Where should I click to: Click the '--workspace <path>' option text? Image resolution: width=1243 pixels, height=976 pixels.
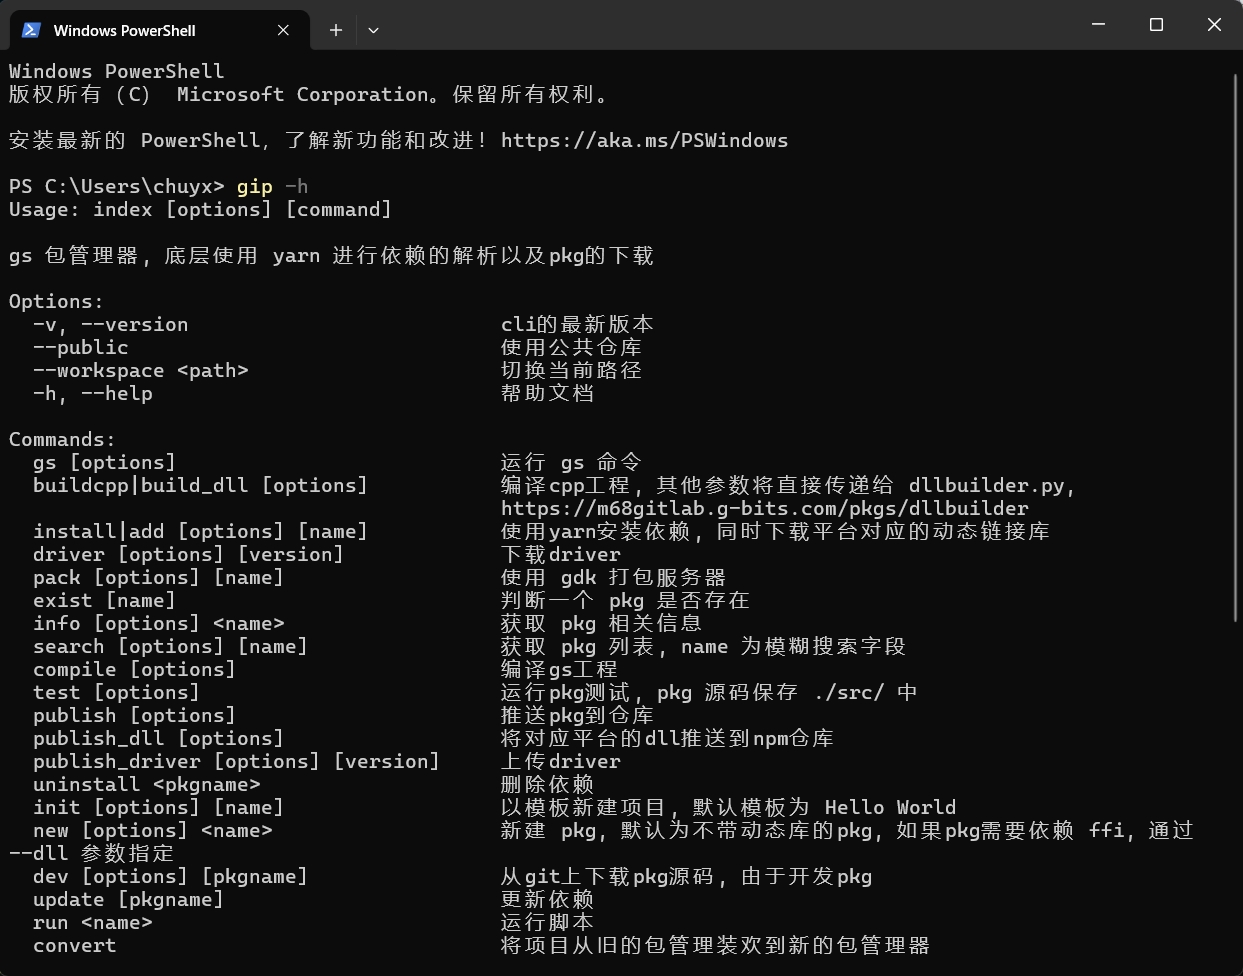pos(140,371)
